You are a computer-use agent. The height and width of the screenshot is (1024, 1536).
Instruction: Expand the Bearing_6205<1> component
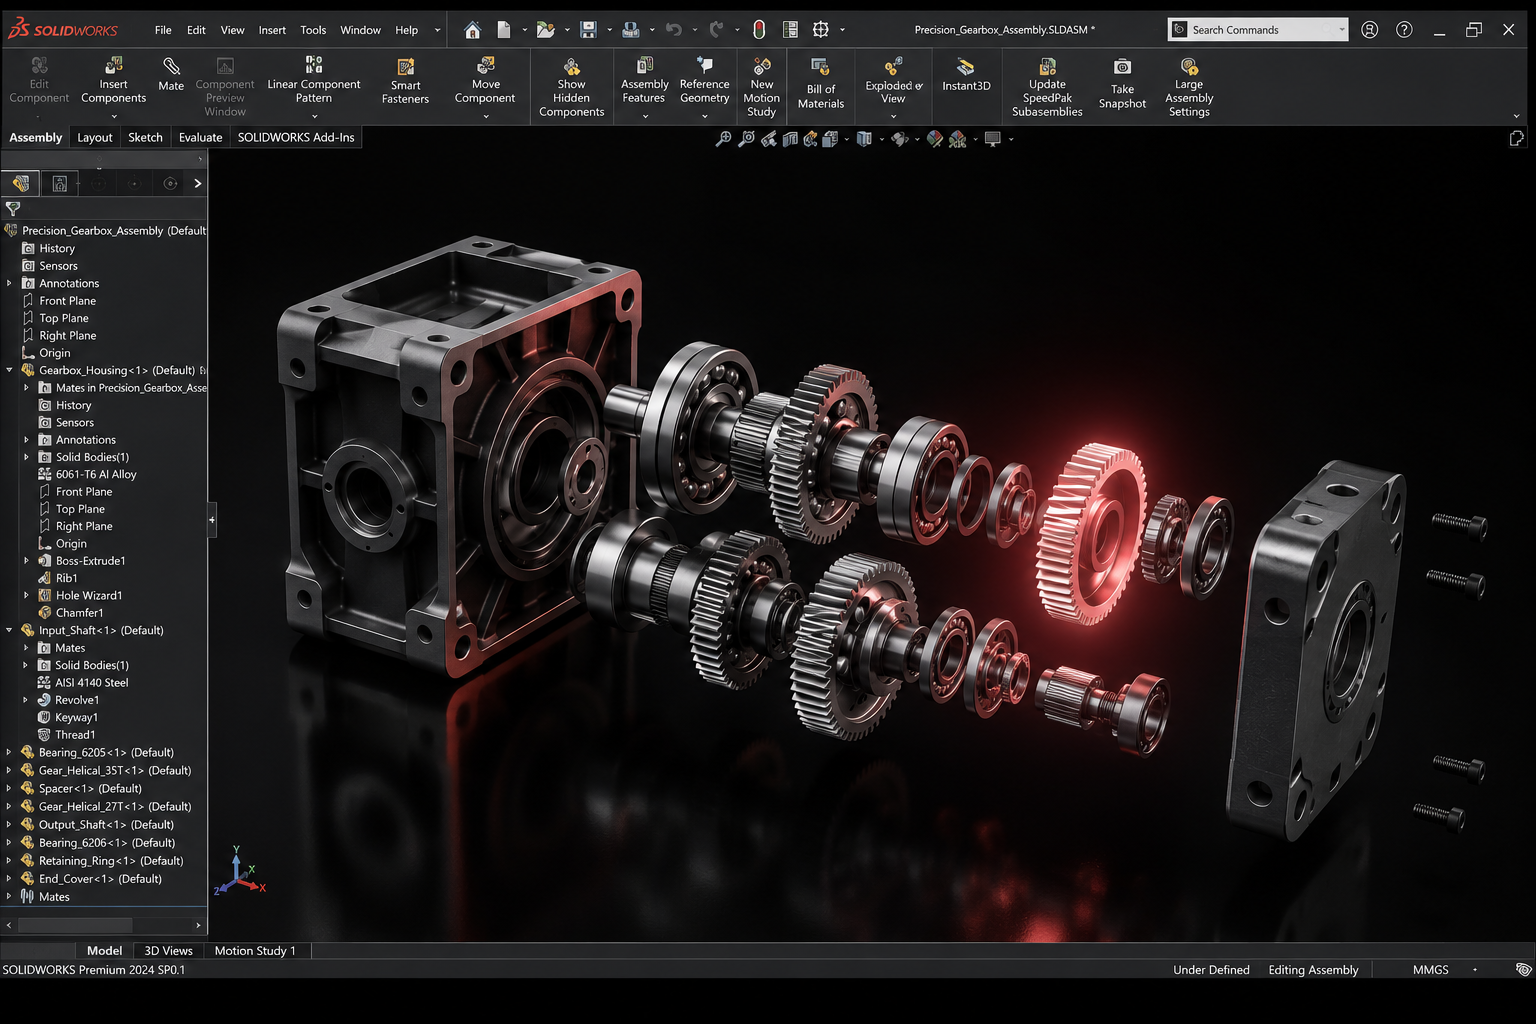[9, 752]
